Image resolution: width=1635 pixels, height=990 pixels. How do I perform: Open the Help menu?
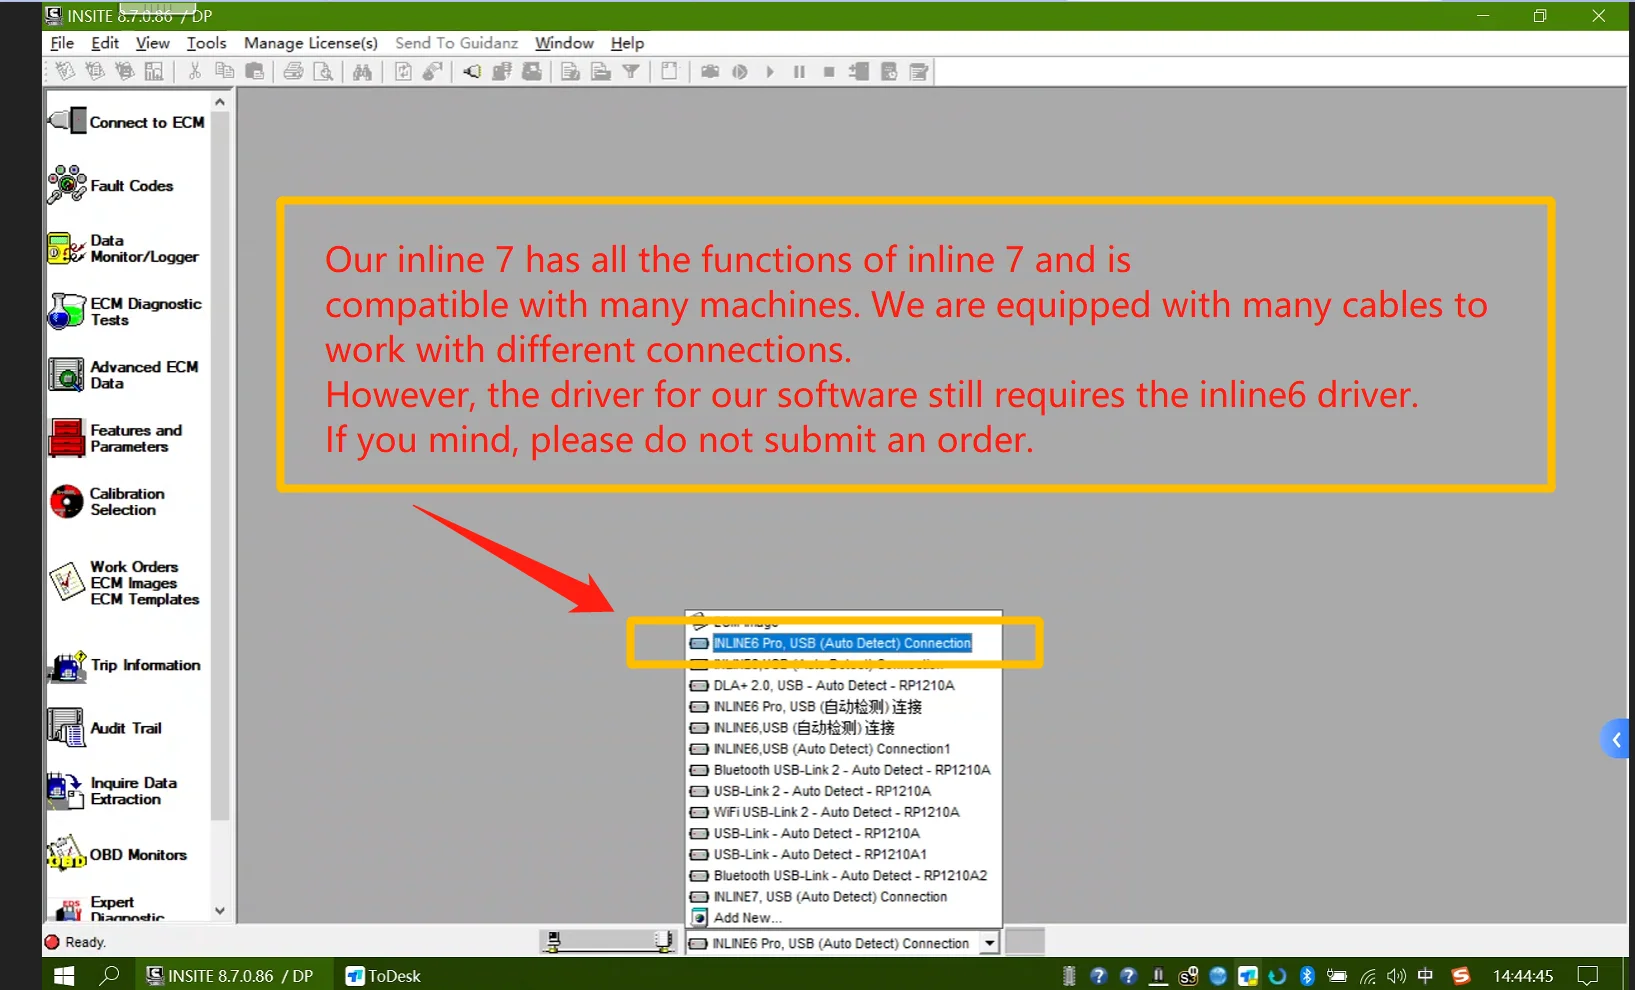pyautogui.click(x=627, y=43)
